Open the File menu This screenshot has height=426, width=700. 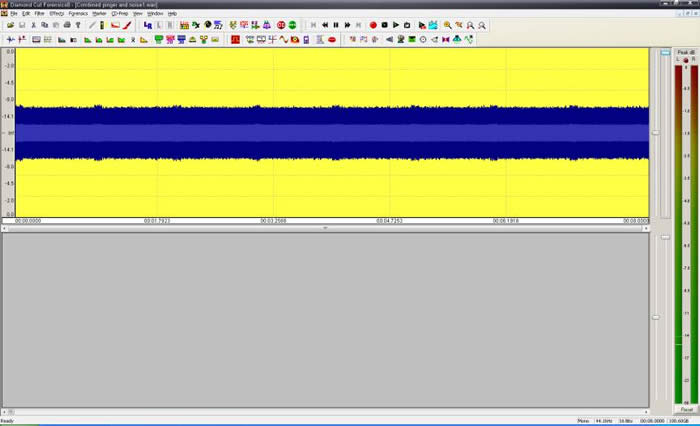[x=14, y=14]
